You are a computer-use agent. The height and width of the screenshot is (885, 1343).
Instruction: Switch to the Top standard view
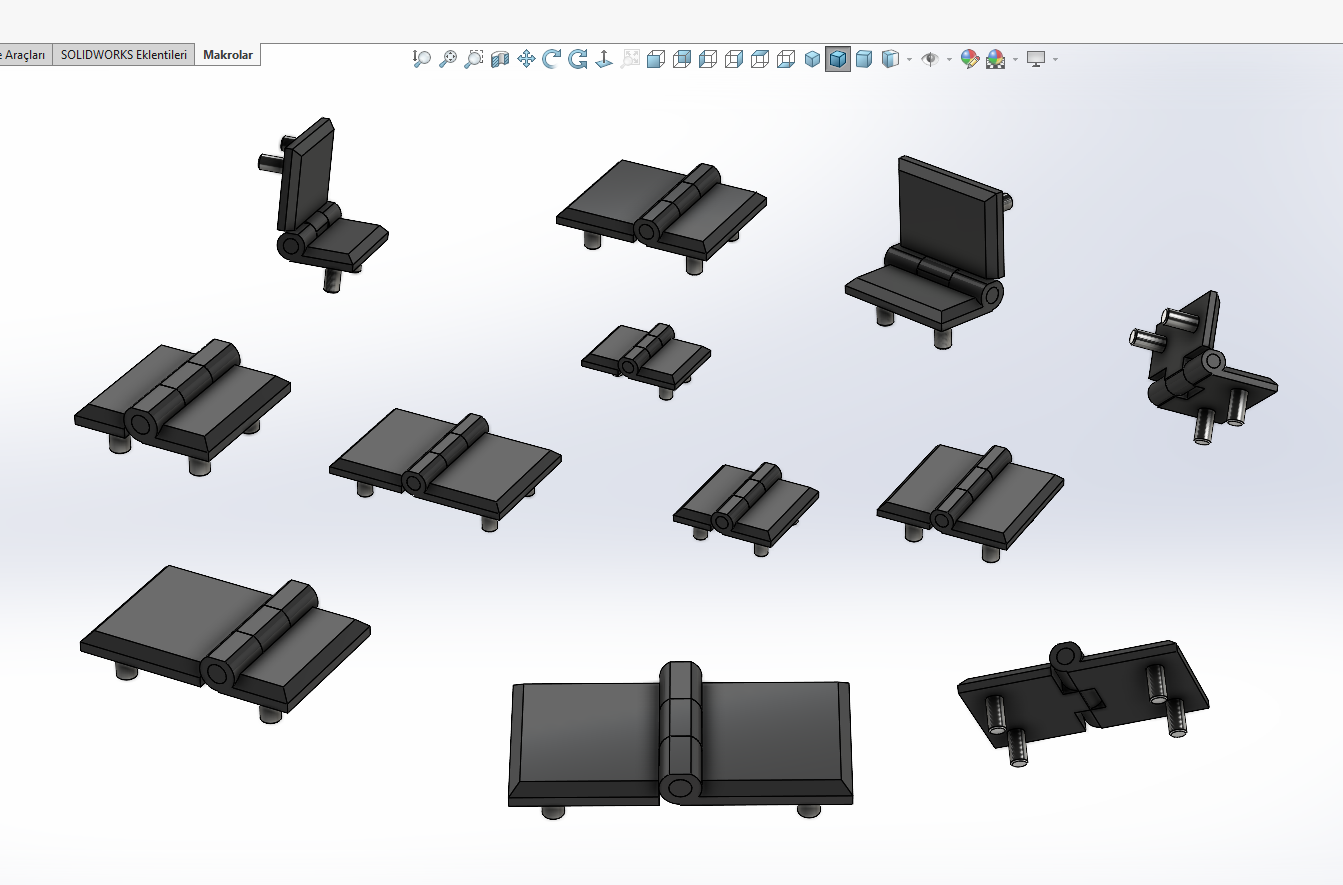(760, 59)
